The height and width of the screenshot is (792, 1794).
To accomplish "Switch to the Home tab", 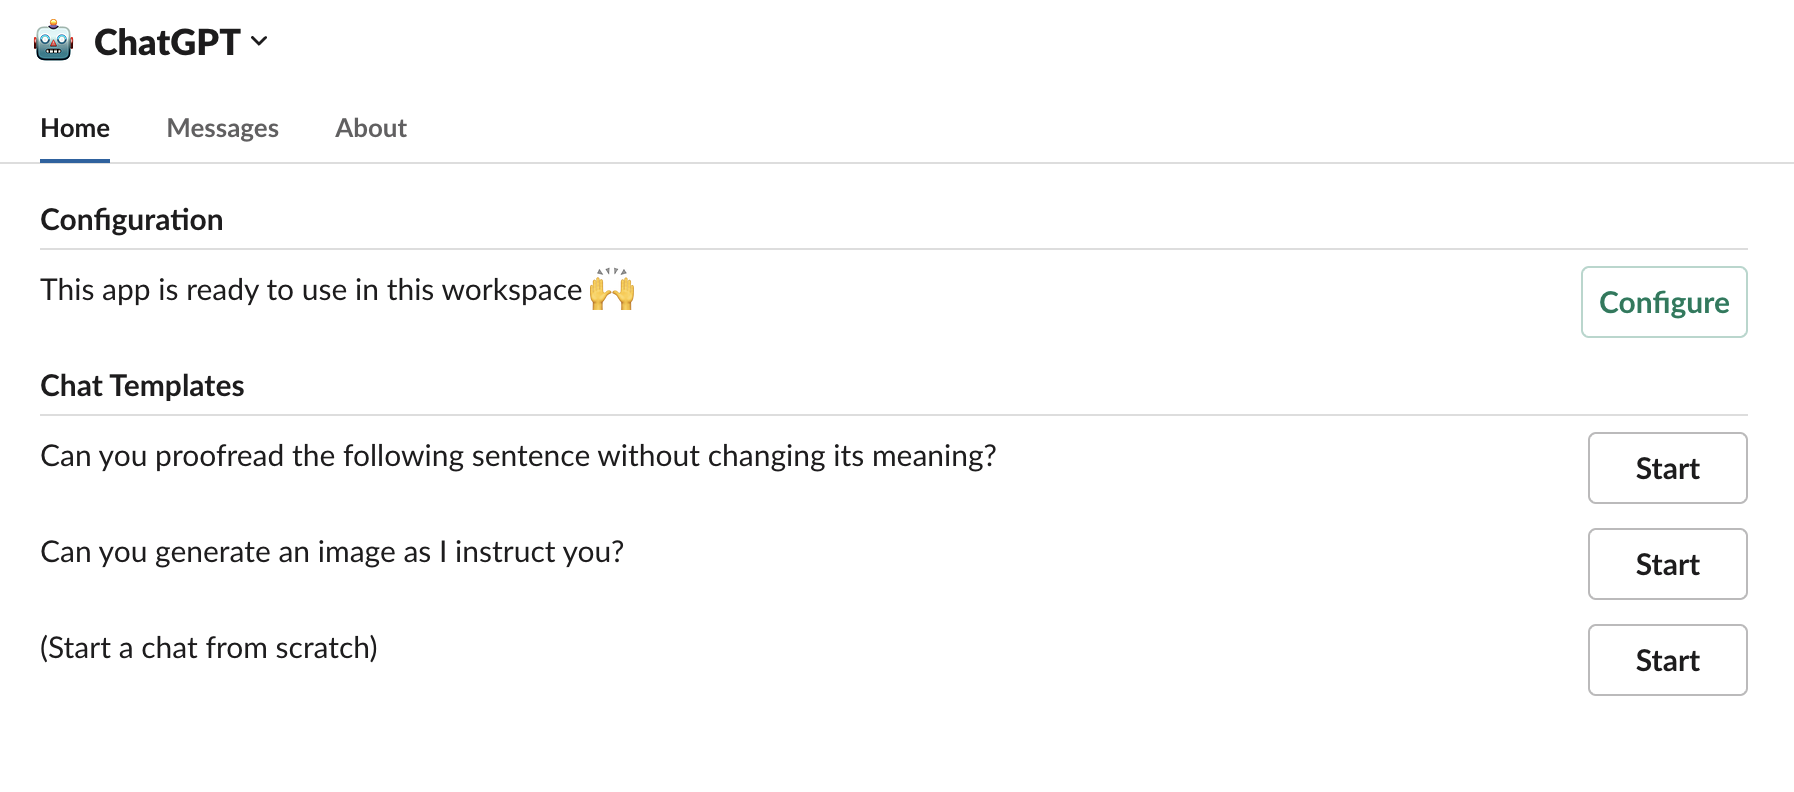I will point(75,128).
